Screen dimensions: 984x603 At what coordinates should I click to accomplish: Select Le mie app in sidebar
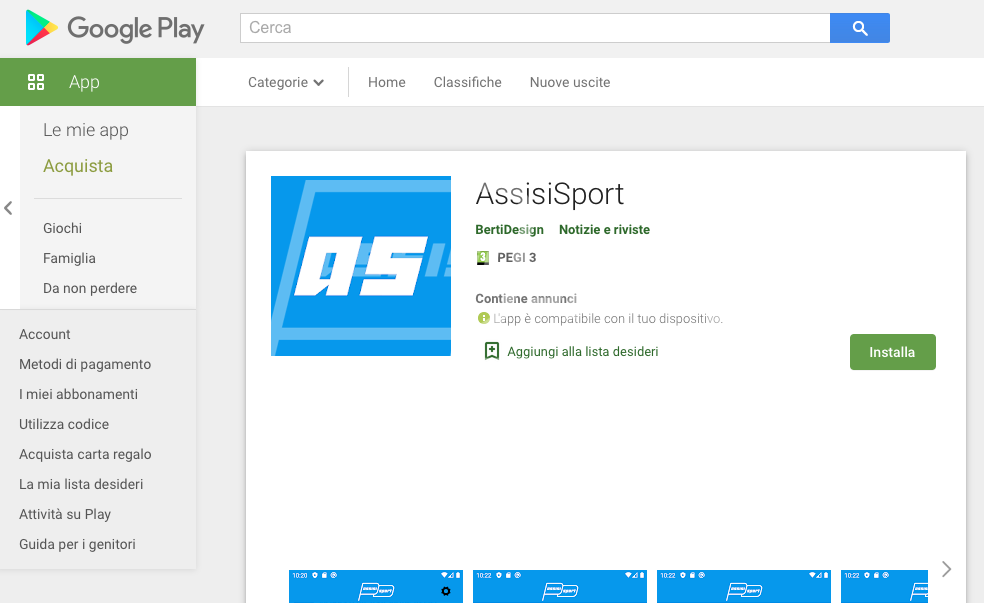click(86, 130)
